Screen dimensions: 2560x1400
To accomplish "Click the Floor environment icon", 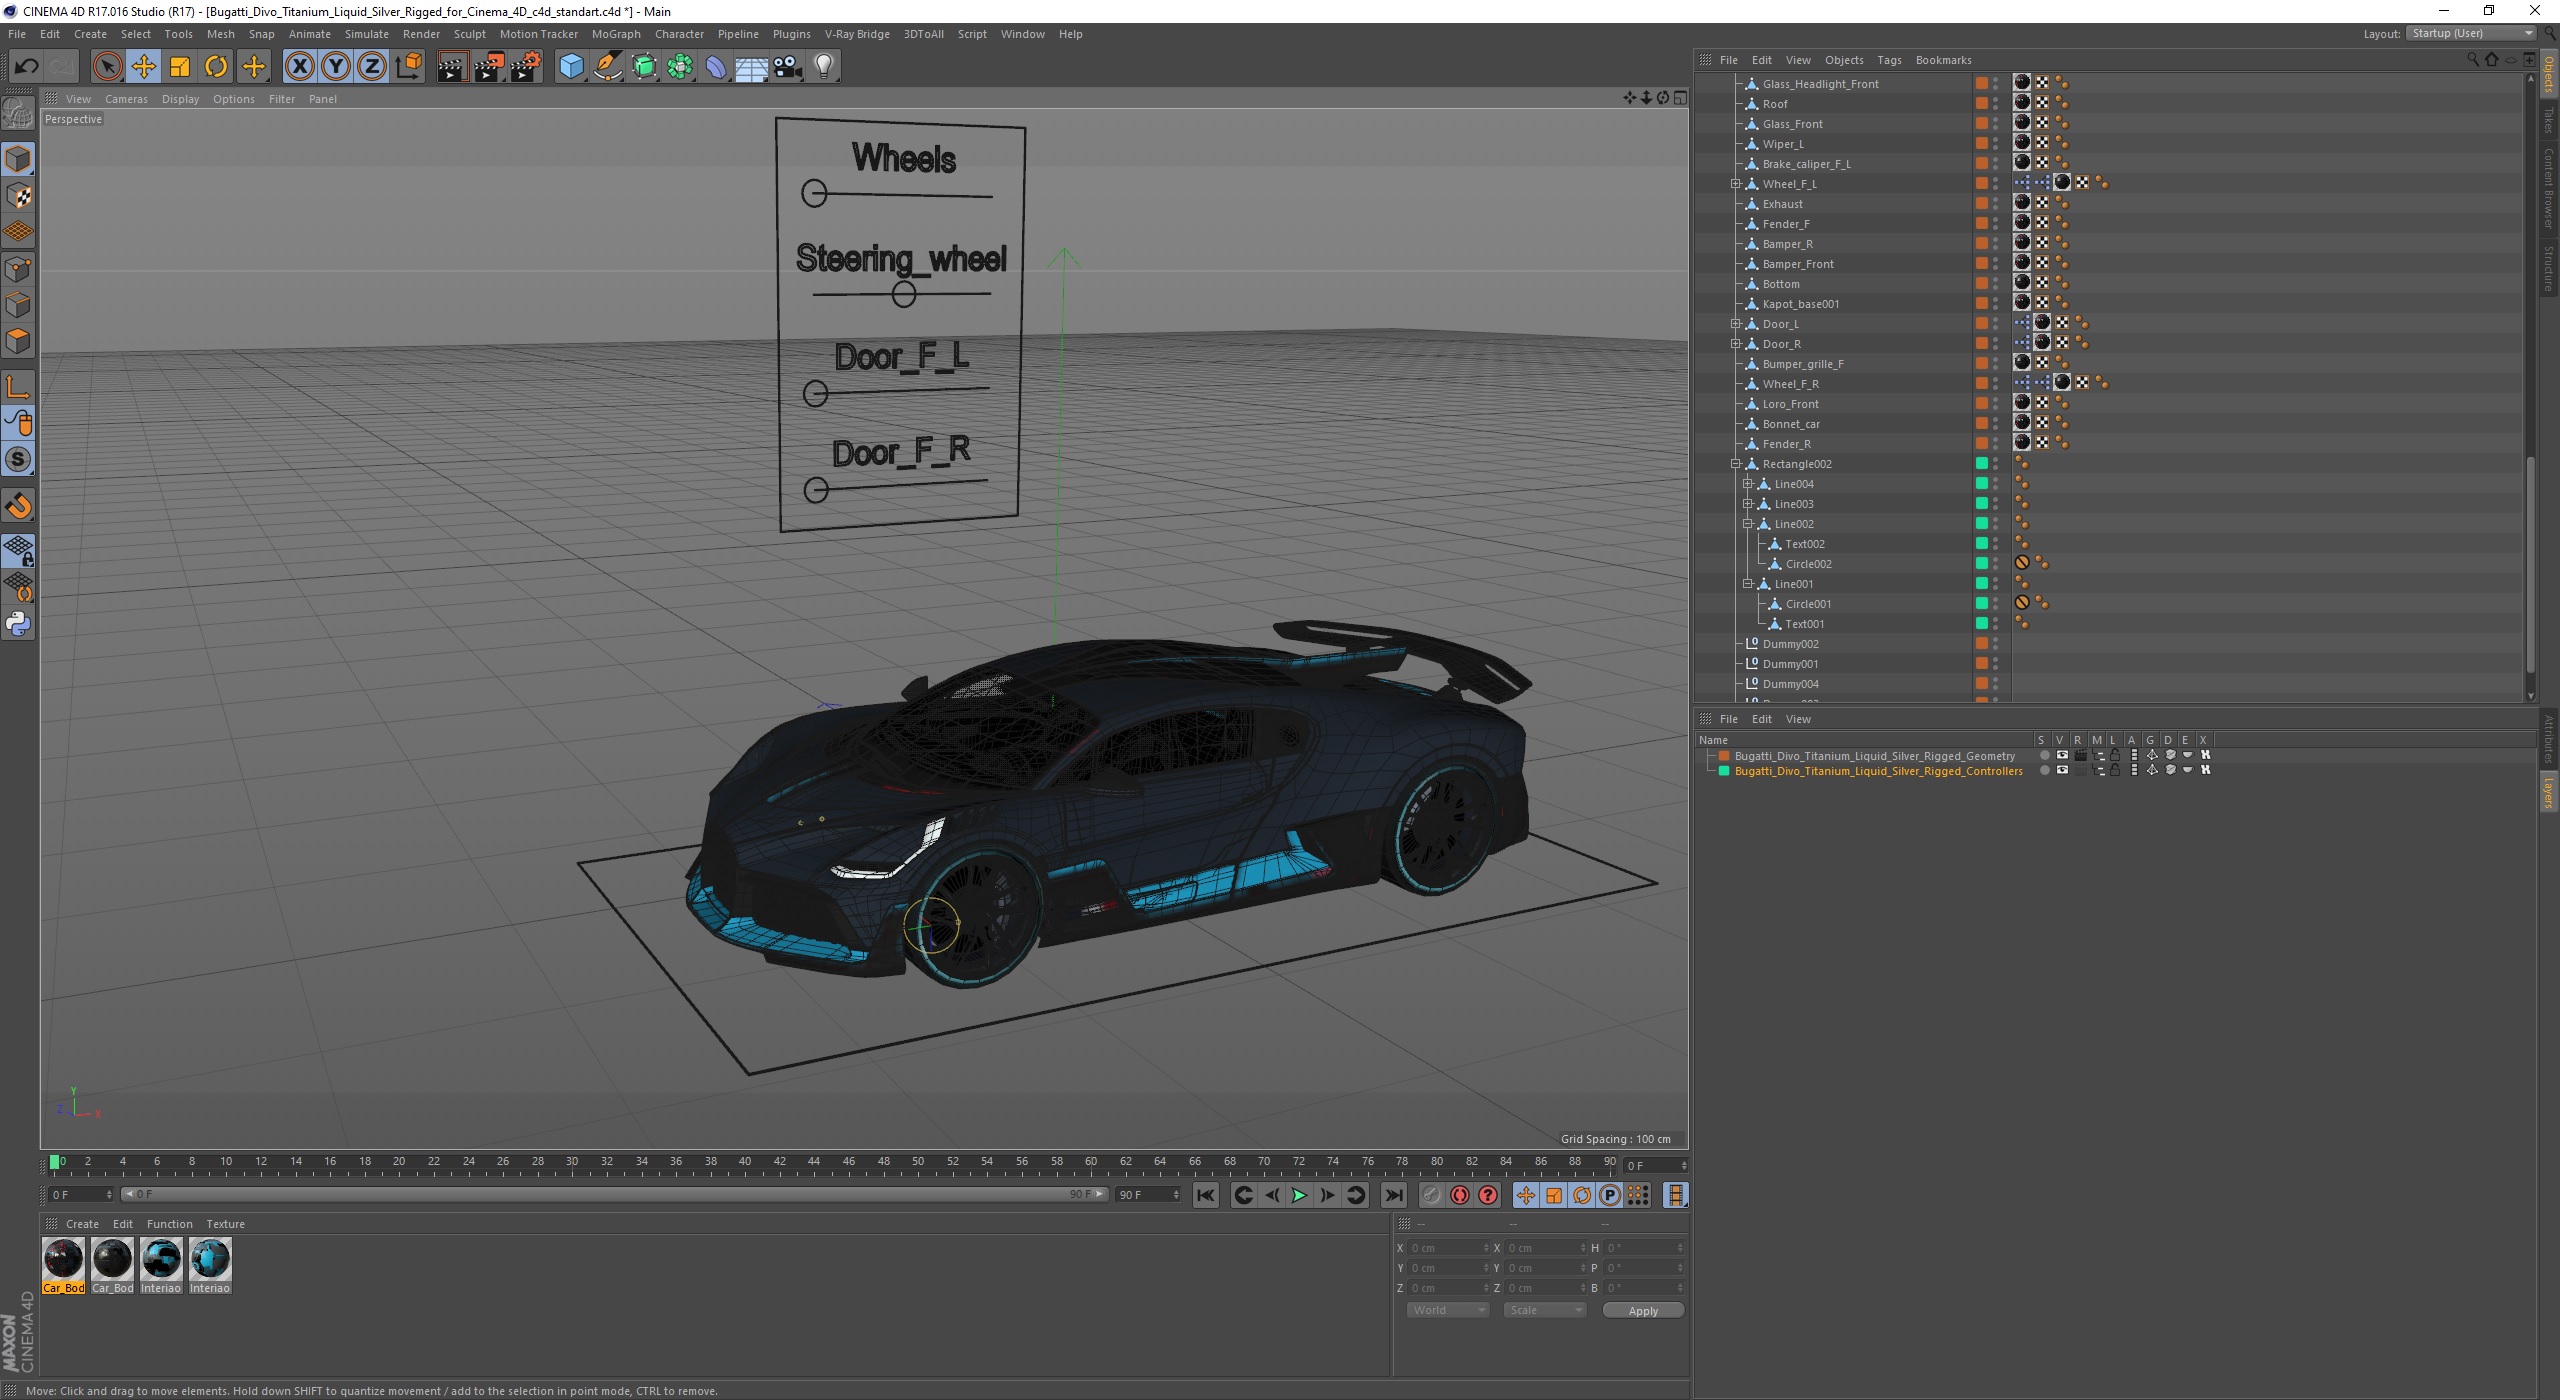I will pyautogui.click(x=752, y=67).
